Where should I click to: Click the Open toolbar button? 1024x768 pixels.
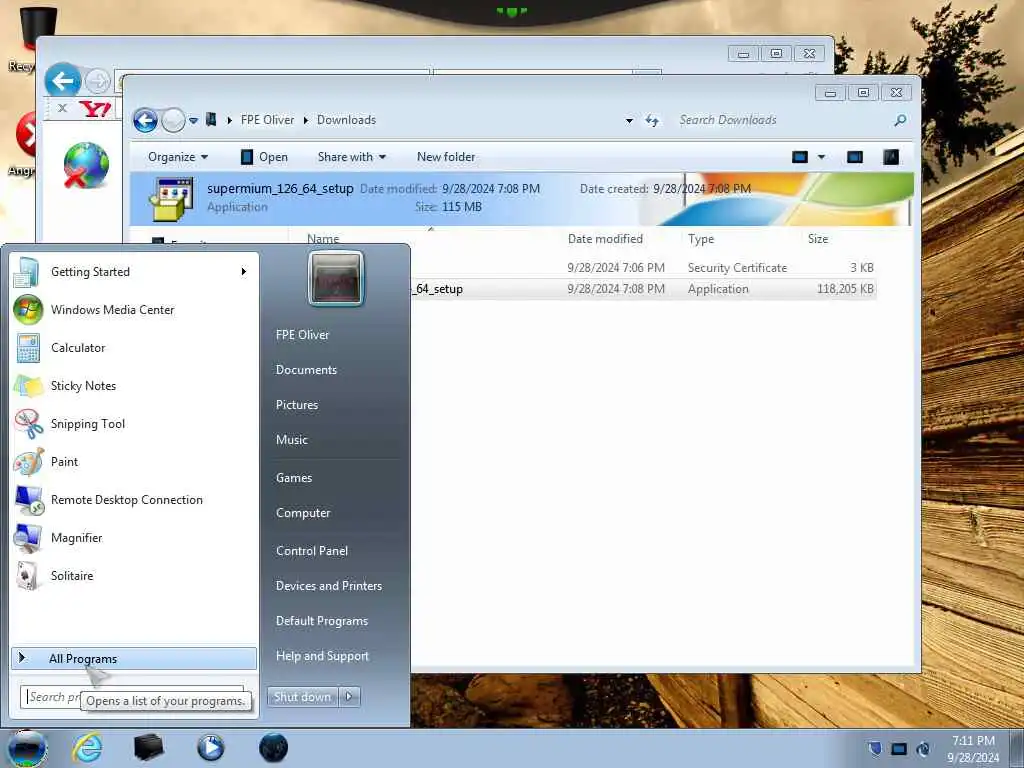[x=264, y=157]
